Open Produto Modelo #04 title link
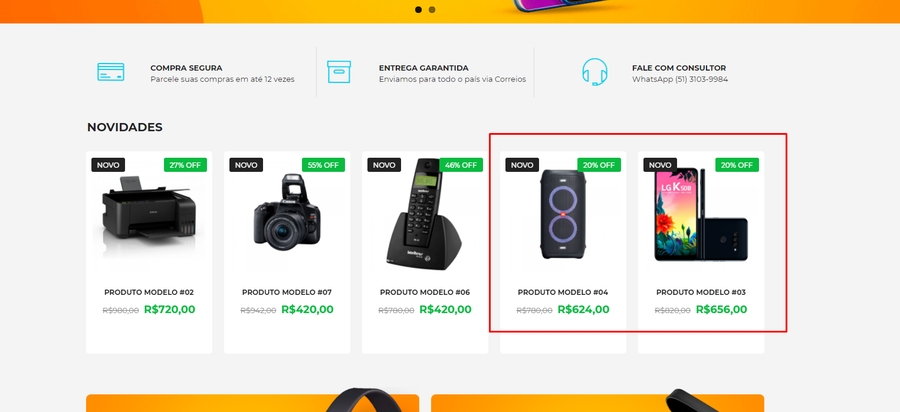 tap(563, 292)
